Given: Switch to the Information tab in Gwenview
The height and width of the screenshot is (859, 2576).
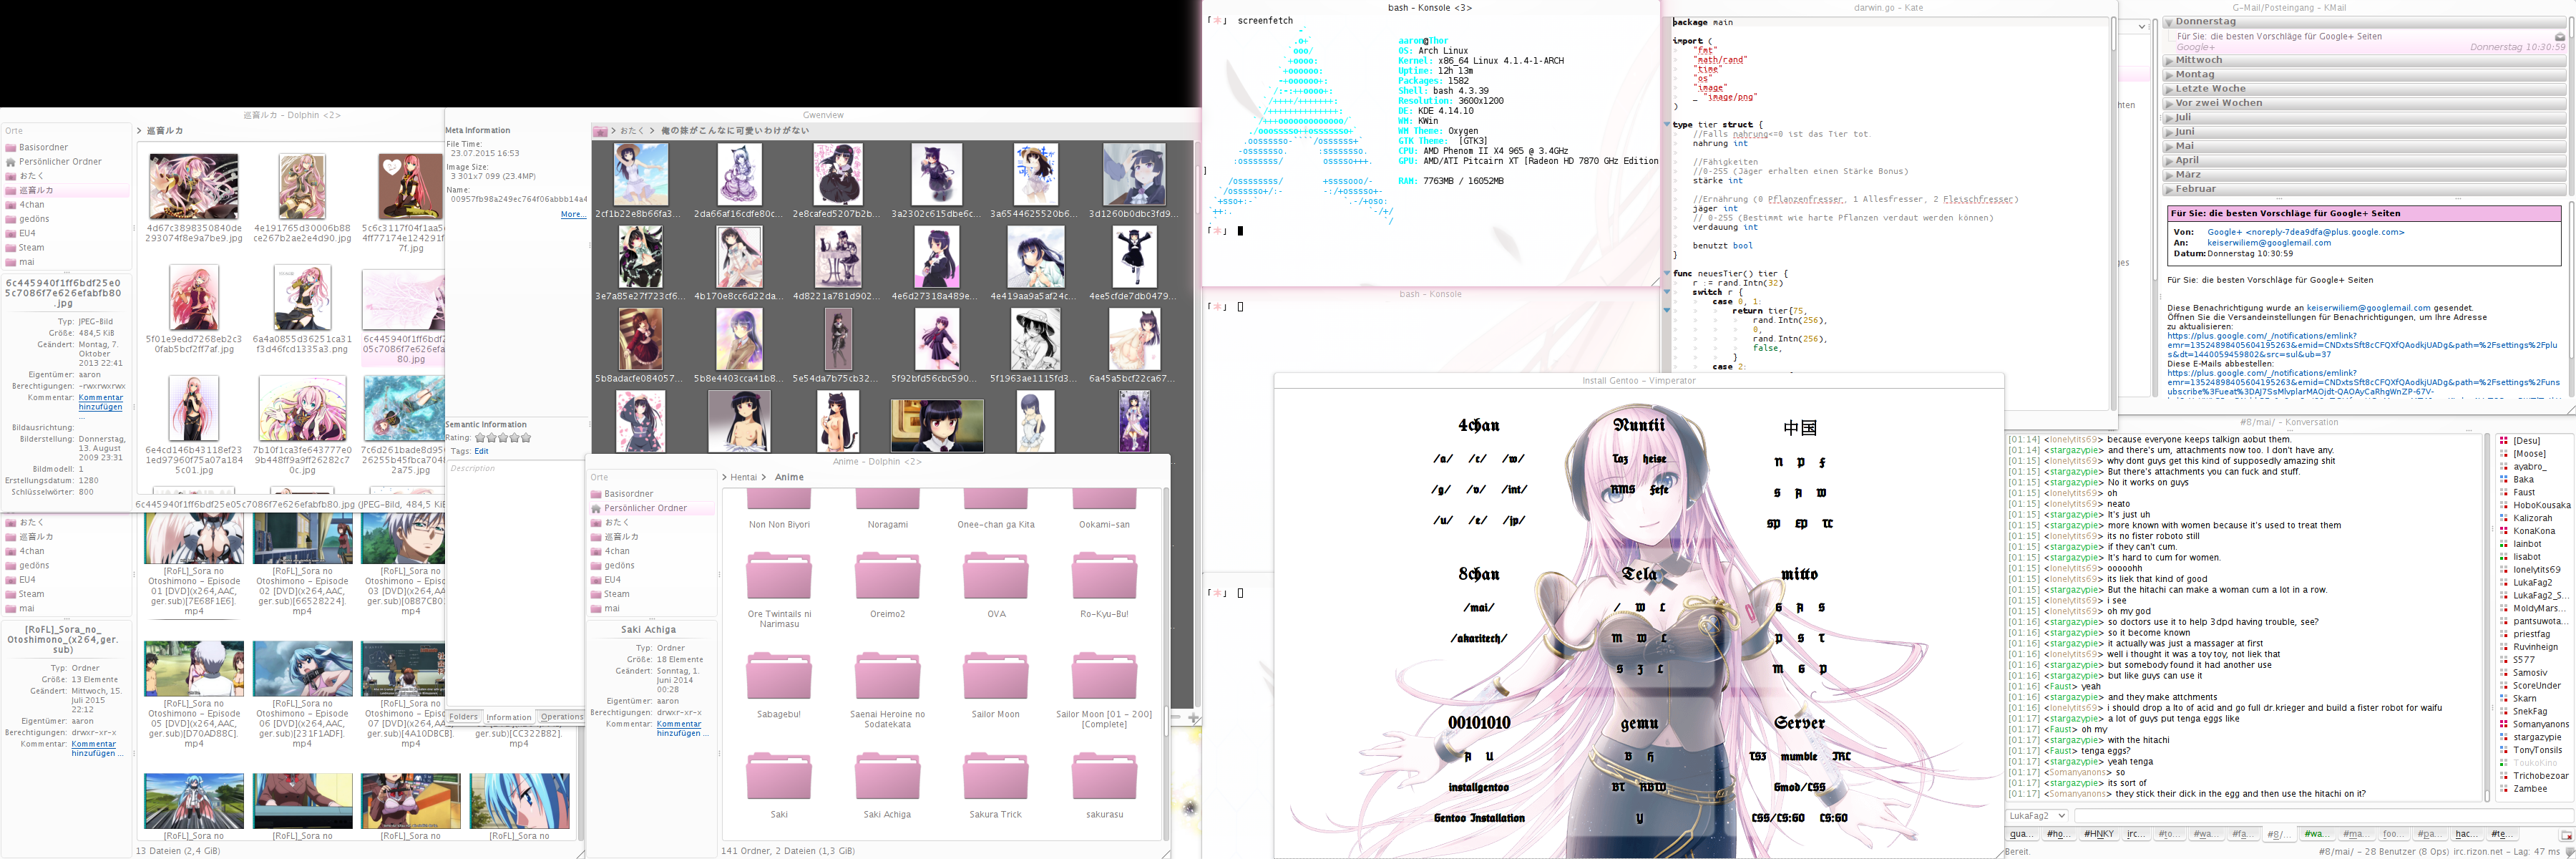Looking at the screenshot, I should coord(509,717).
